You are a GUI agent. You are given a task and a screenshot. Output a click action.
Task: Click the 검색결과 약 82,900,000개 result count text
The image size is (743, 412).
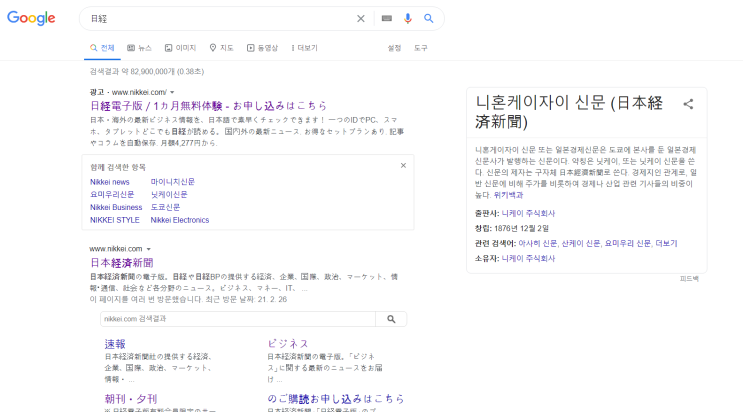pyautogui.click(x=147, y=72)
